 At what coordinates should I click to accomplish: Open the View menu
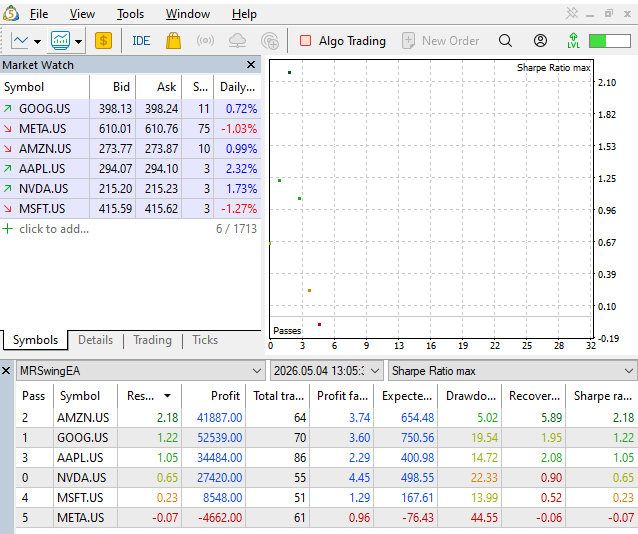(x=82, y=14)
